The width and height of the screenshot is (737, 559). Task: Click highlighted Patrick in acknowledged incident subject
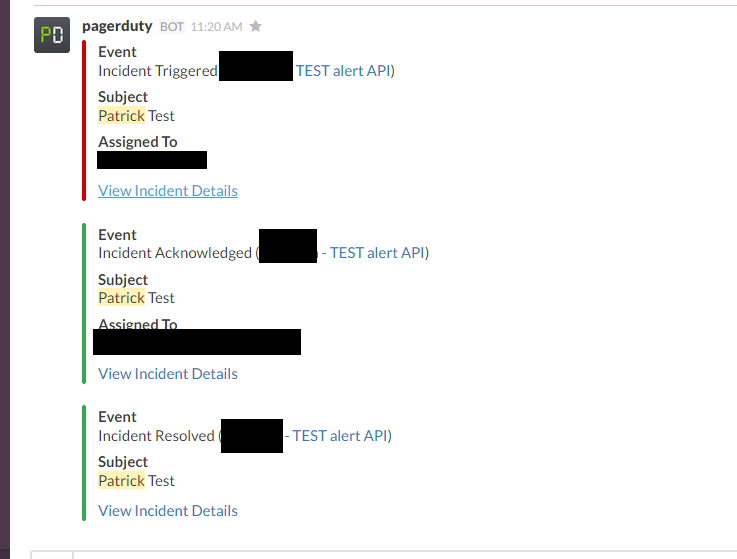[121, 297]
